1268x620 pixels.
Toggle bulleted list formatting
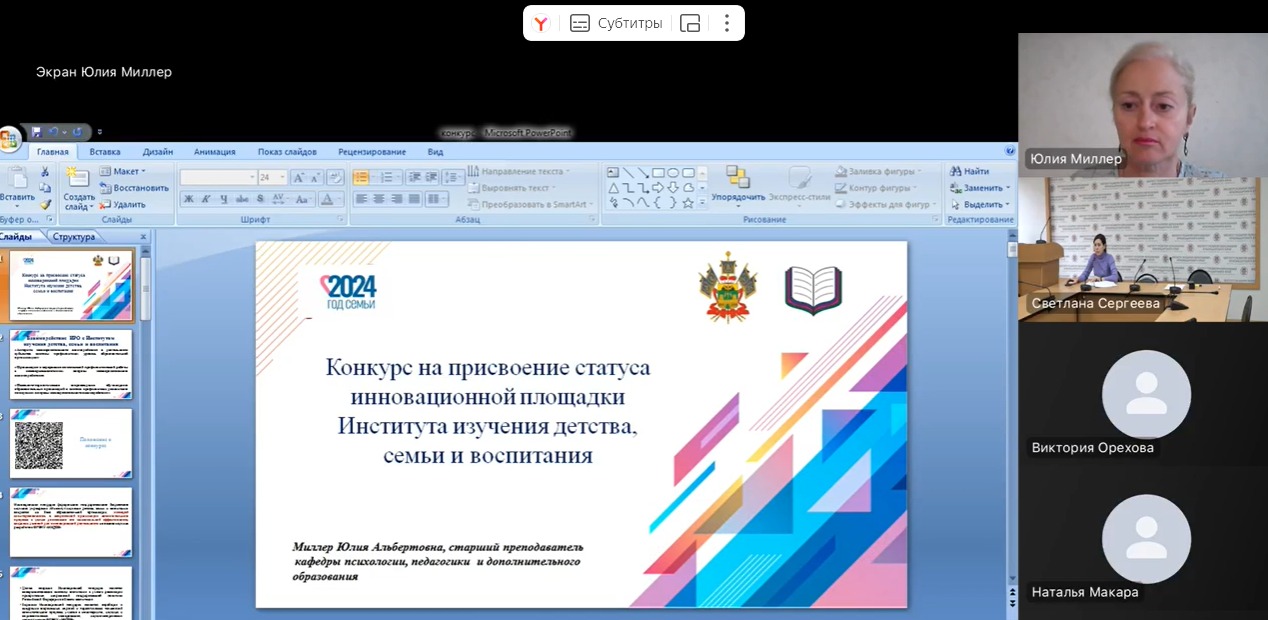pos(361,178)
